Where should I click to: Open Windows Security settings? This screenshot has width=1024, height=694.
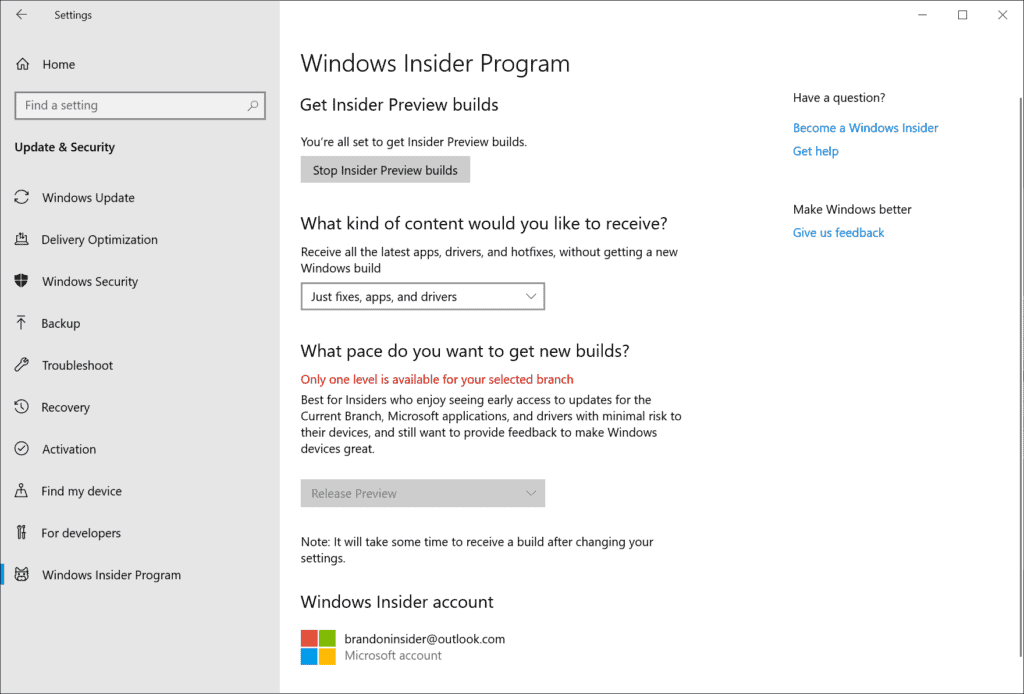[90, 281]
